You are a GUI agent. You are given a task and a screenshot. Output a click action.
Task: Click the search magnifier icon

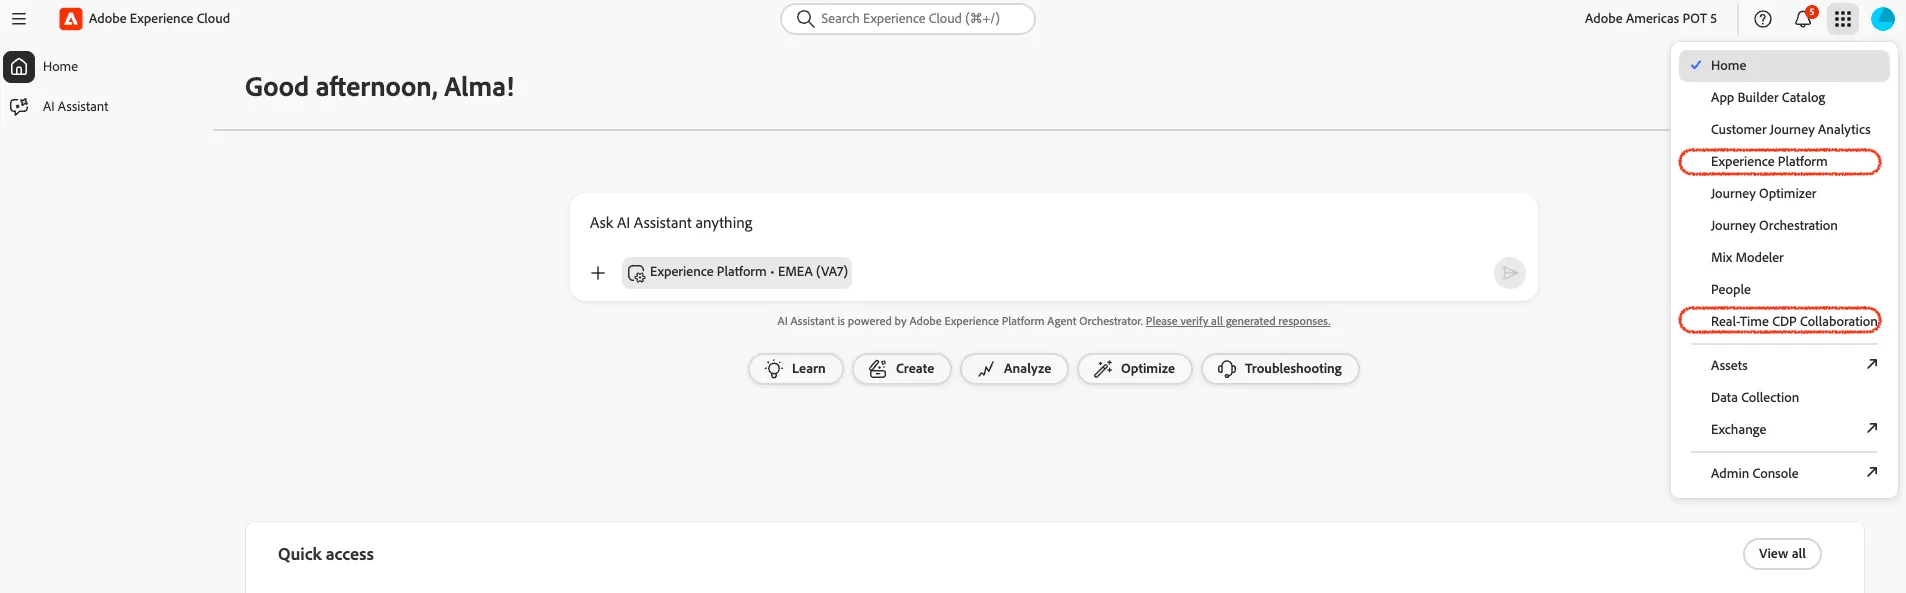805,19
